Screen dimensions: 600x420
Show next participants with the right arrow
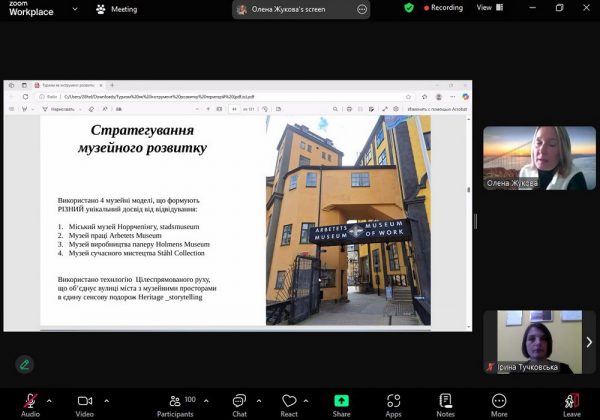[589, 342]
